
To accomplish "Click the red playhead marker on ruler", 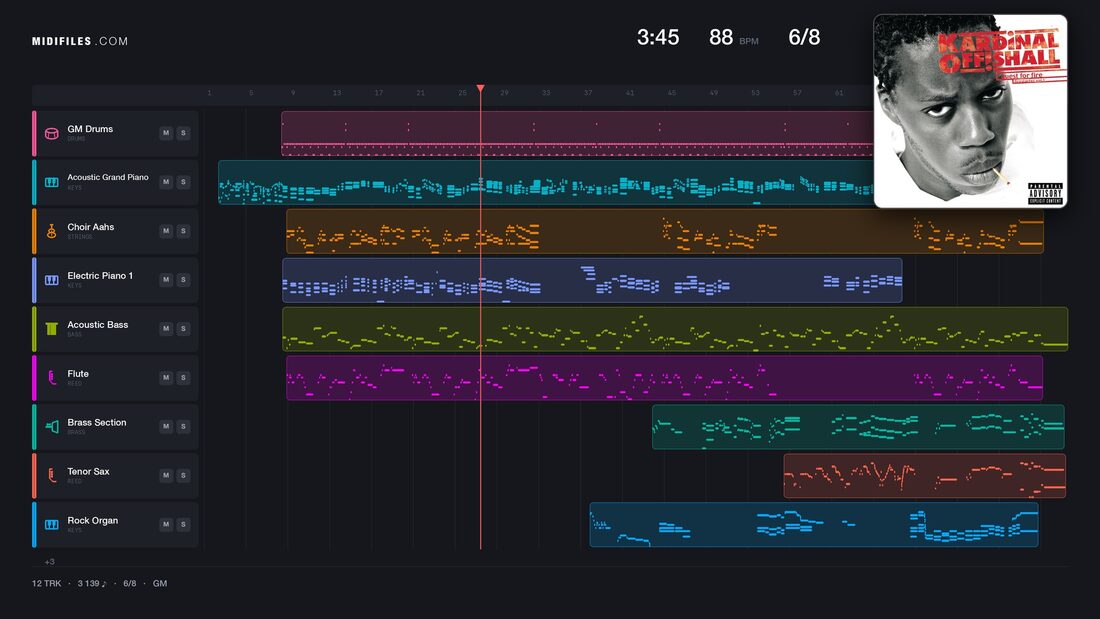I will tap(481, 88).
